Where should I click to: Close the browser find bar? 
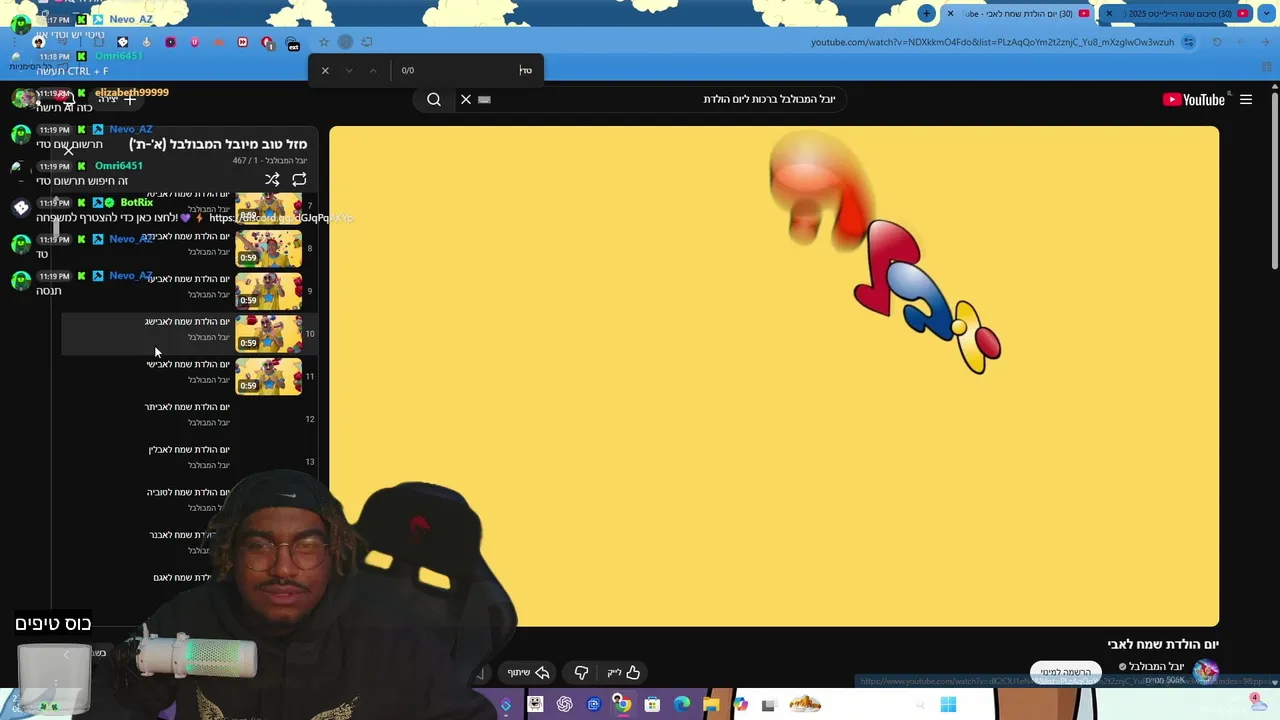pyautogui.click(x=325, y=70)
